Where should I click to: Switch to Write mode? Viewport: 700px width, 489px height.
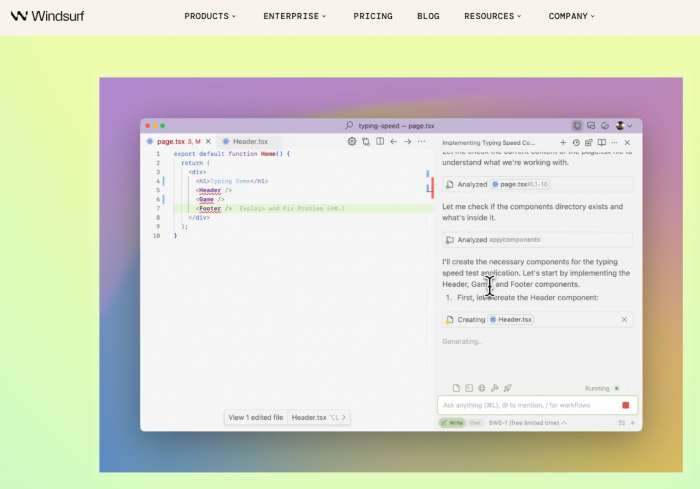coord(453,423)
